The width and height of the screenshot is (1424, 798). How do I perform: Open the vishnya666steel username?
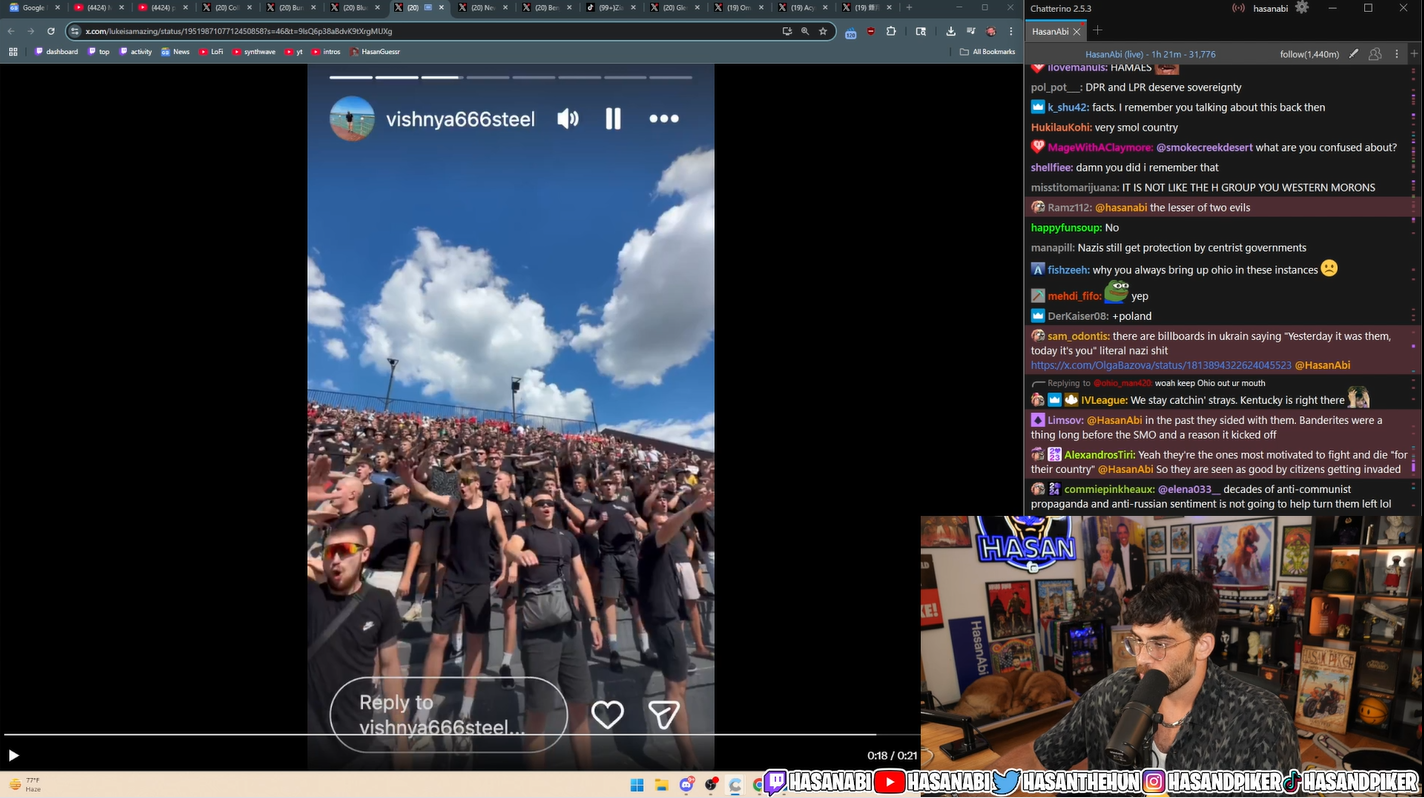click(x=460, y=119)
